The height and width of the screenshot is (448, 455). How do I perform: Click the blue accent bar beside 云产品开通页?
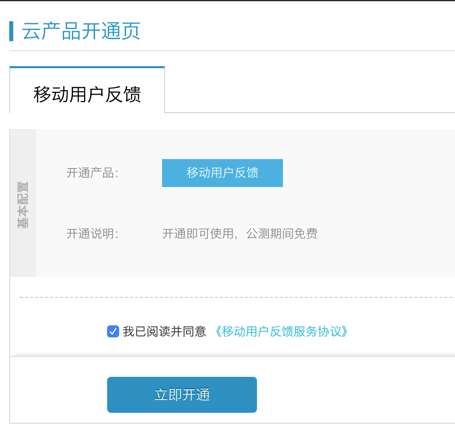(x=11, y=31)
